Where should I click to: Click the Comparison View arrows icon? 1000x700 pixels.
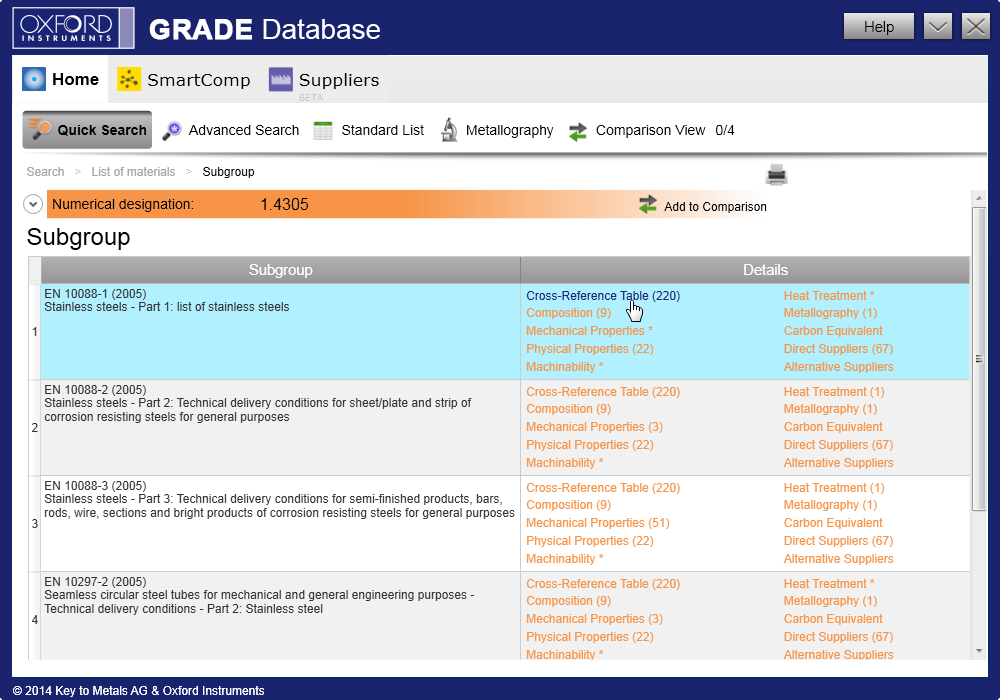click(x=578, y=131)
